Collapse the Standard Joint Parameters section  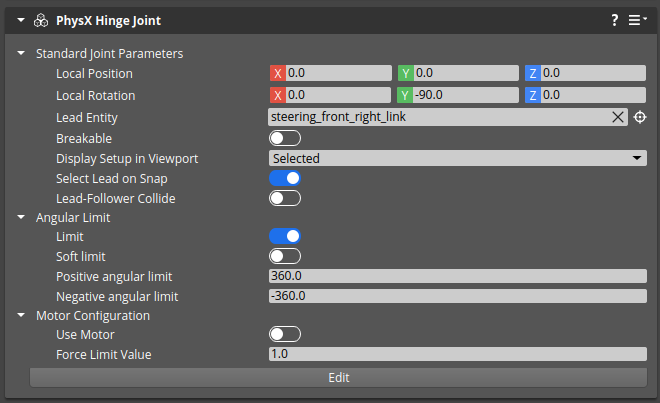[21, 53]
